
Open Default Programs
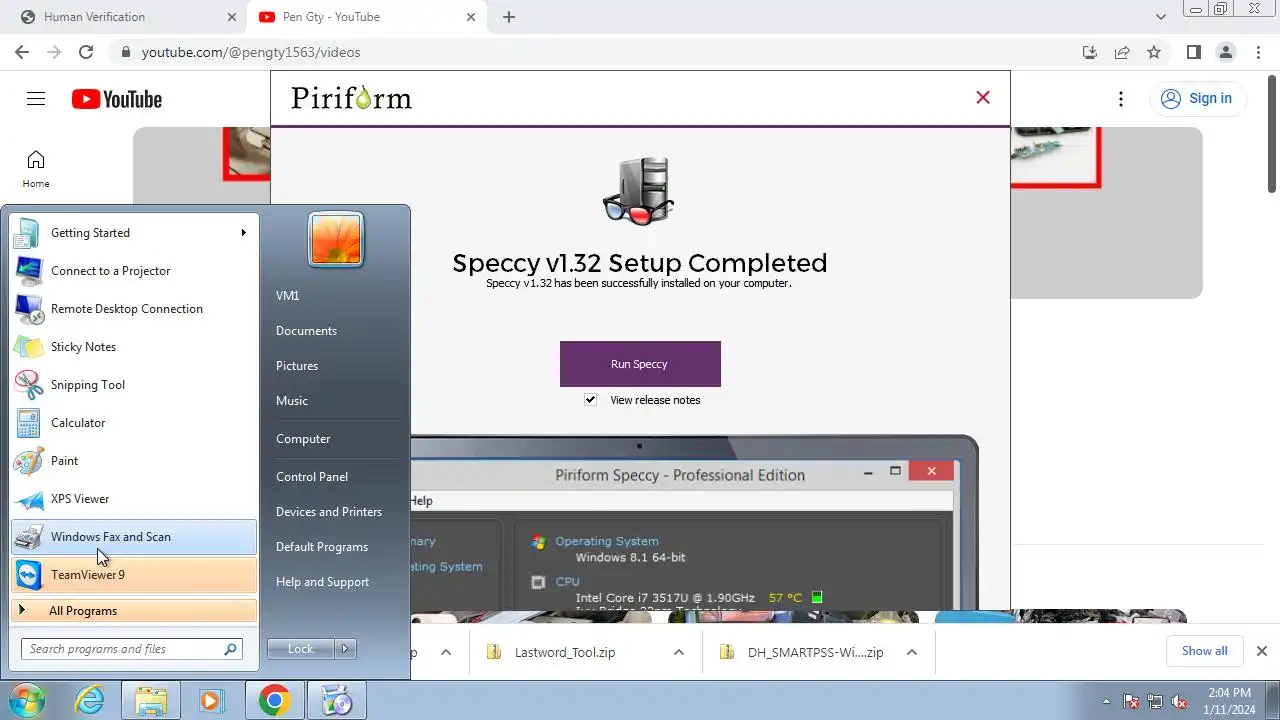322,547
